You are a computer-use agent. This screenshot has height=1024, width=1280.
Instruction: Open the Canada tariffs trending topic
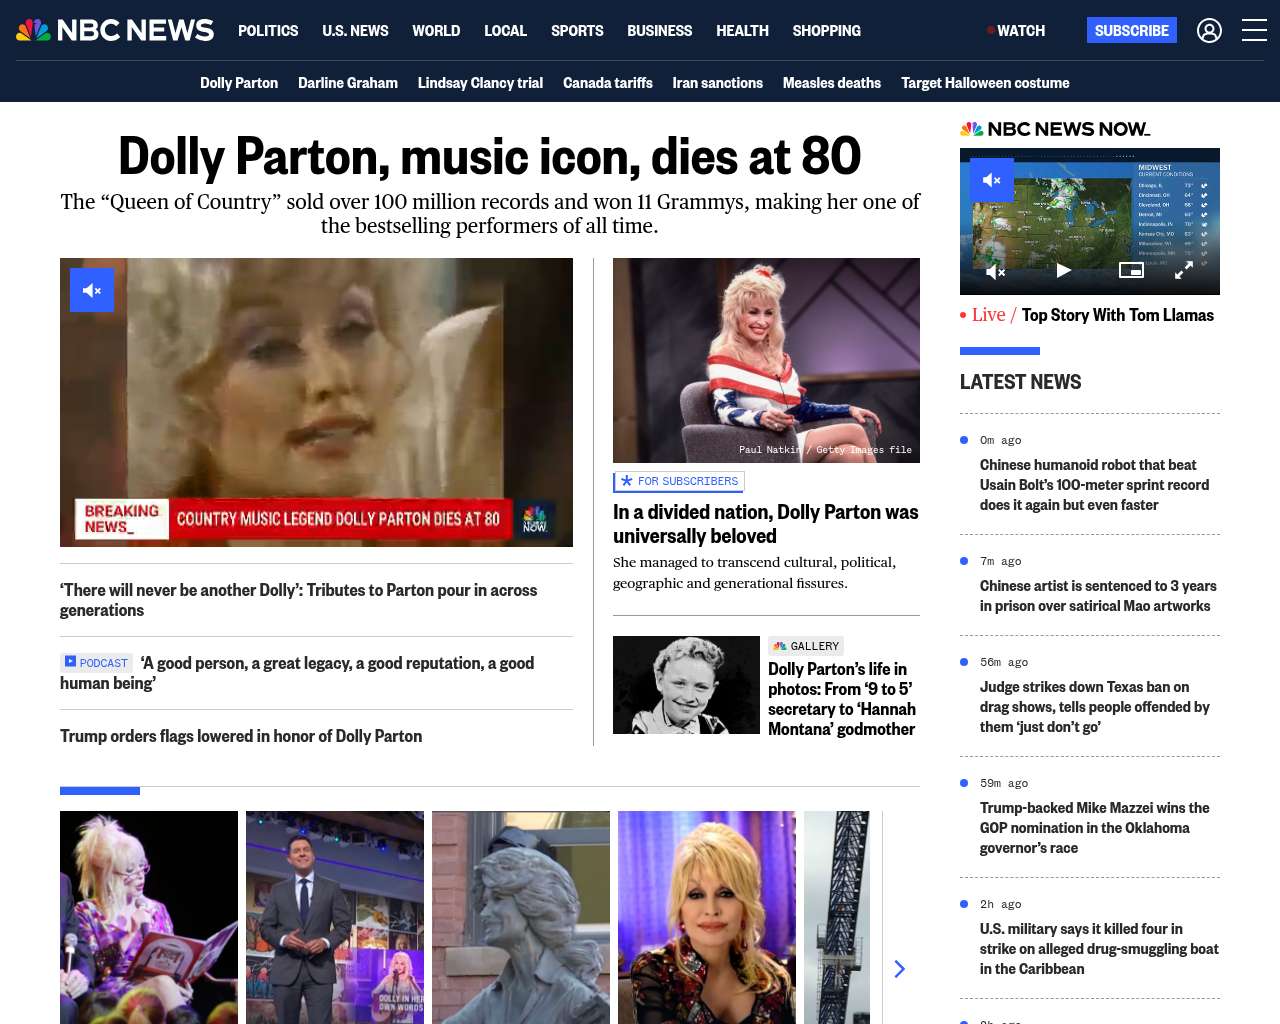608,83
